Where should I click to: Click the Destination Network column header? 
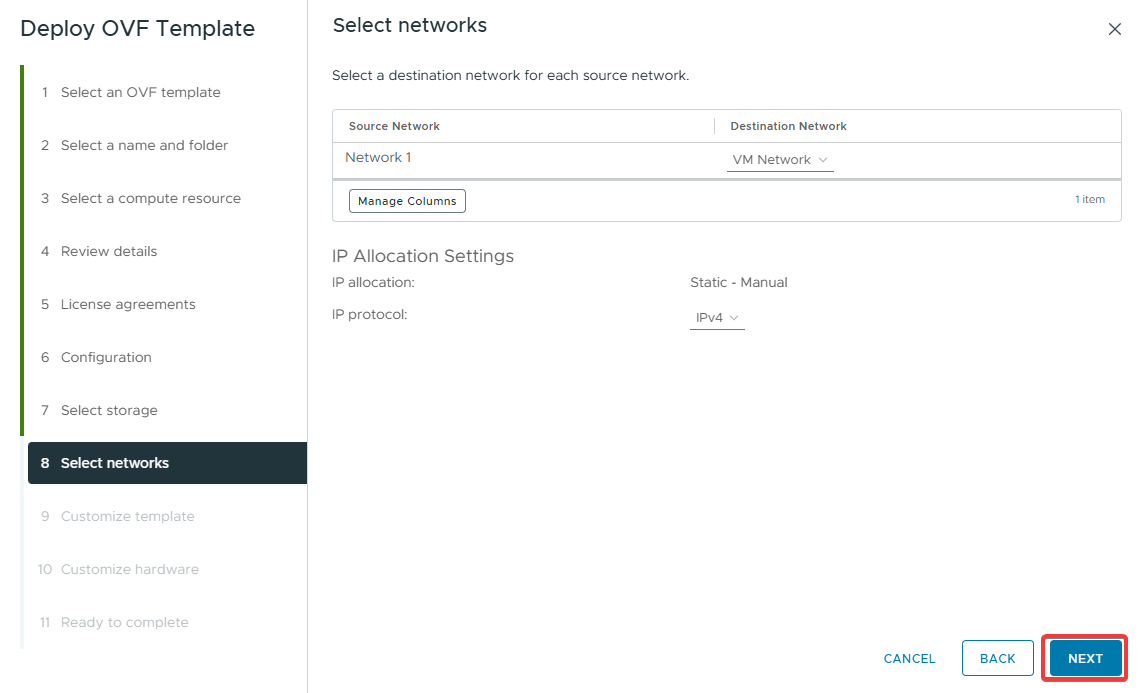click(x=788, y=126)
